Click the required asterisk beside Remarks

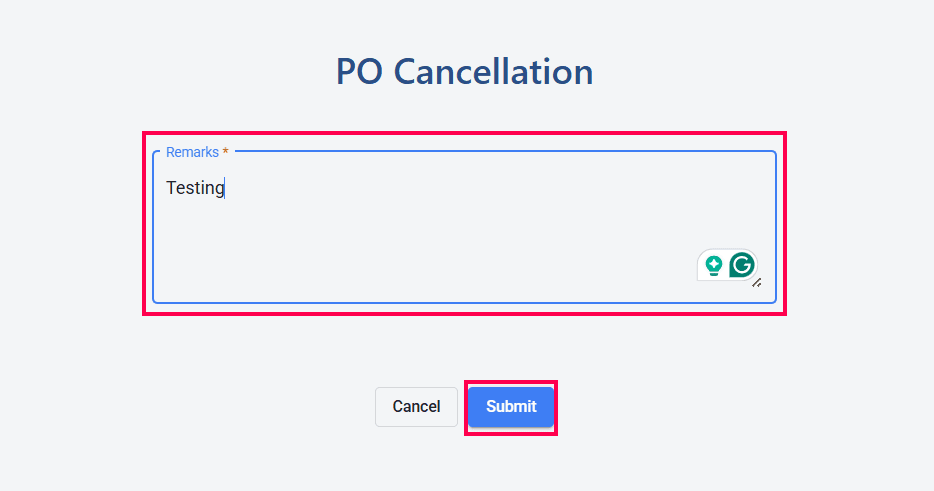(225, 152)
